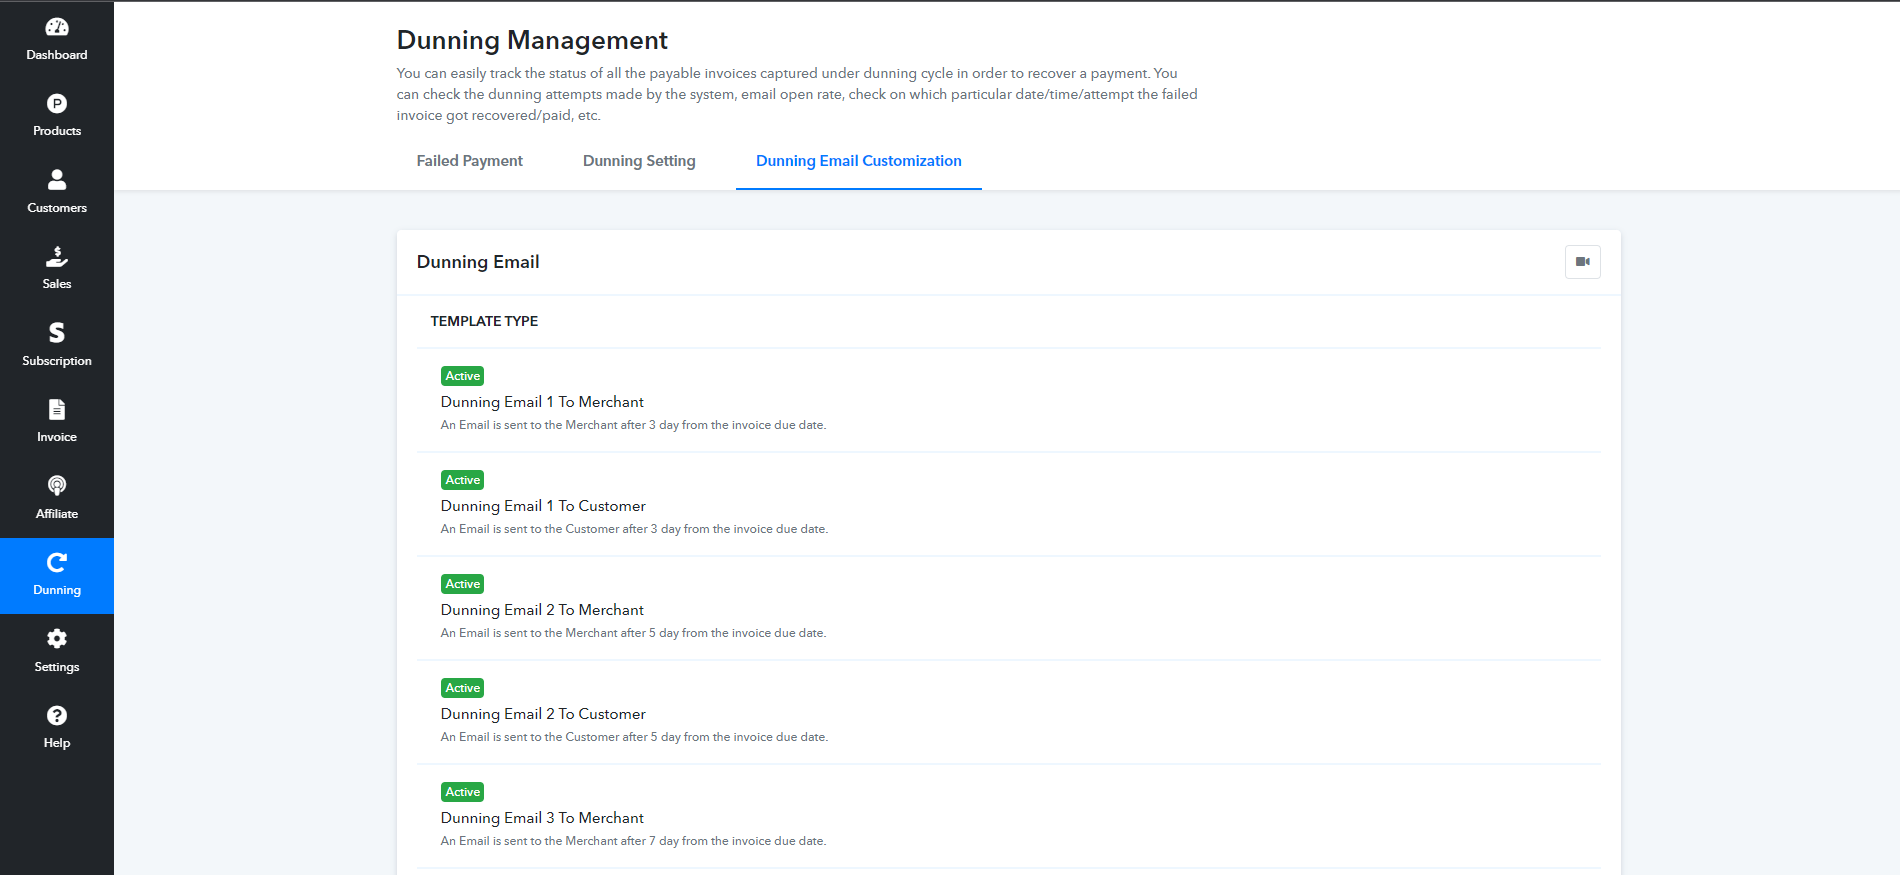Click Active badge of Email 3 To Merchant
This screenshot has width=1900, height=875.
click(x=462, y=792)
